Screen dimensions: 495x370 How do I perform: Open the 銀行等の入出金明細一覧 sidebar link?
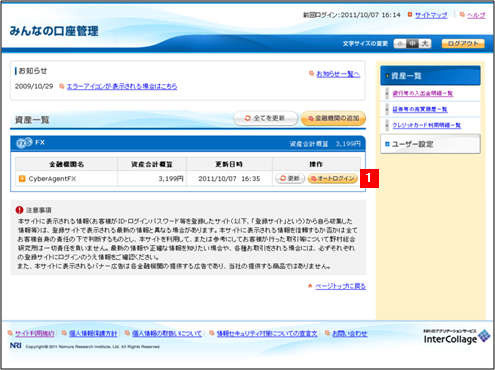pos(422,93)
